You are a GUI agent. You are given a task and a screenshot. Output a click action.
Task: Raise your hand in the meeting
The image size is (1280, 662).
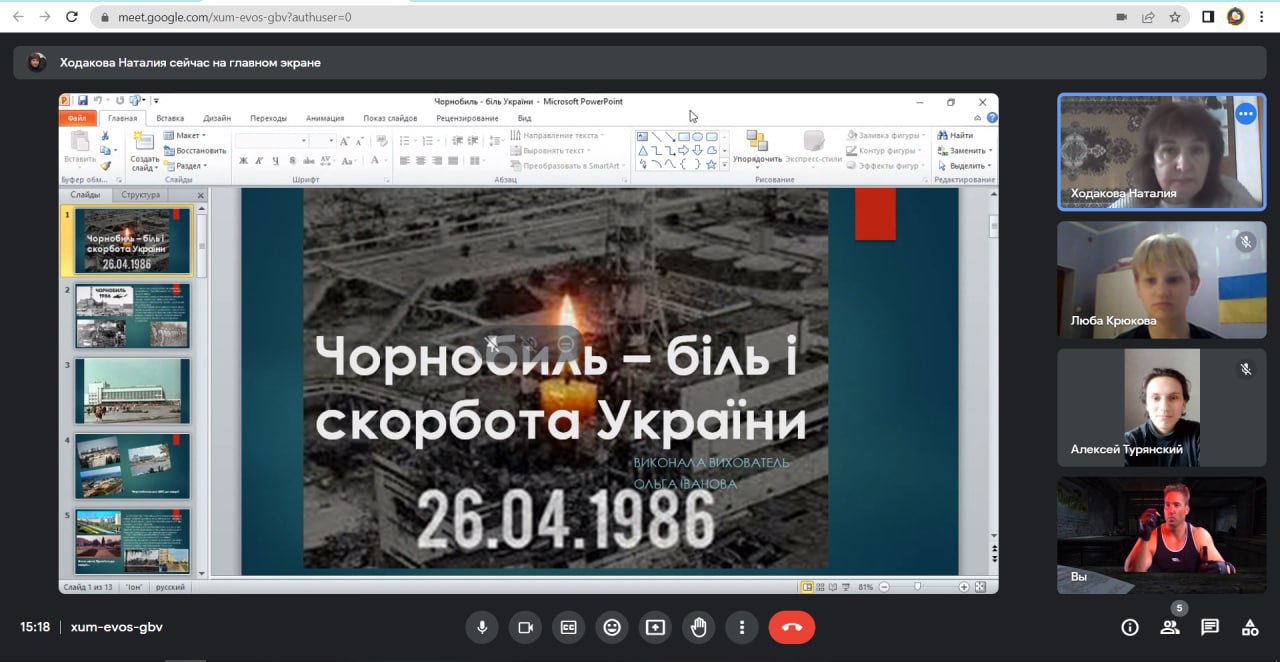[x=698, y=627]
